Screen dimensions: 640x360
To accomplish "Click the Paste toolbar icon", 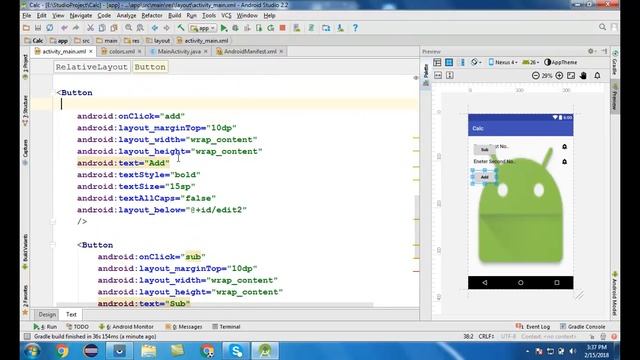I will [114, 28].
